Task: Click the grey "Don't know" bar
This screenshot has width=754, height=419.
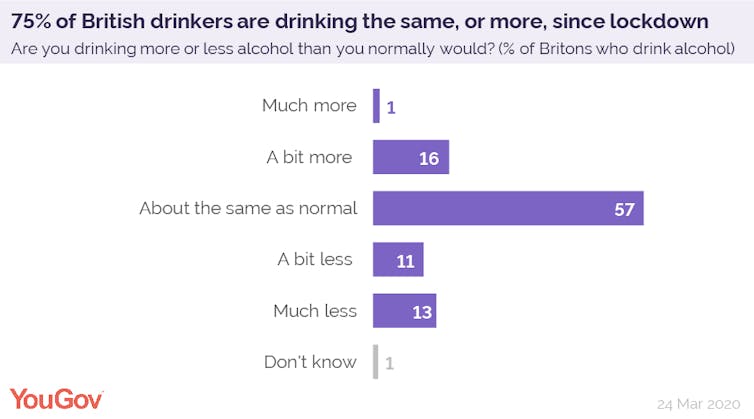Action: [x=376, y=362]
